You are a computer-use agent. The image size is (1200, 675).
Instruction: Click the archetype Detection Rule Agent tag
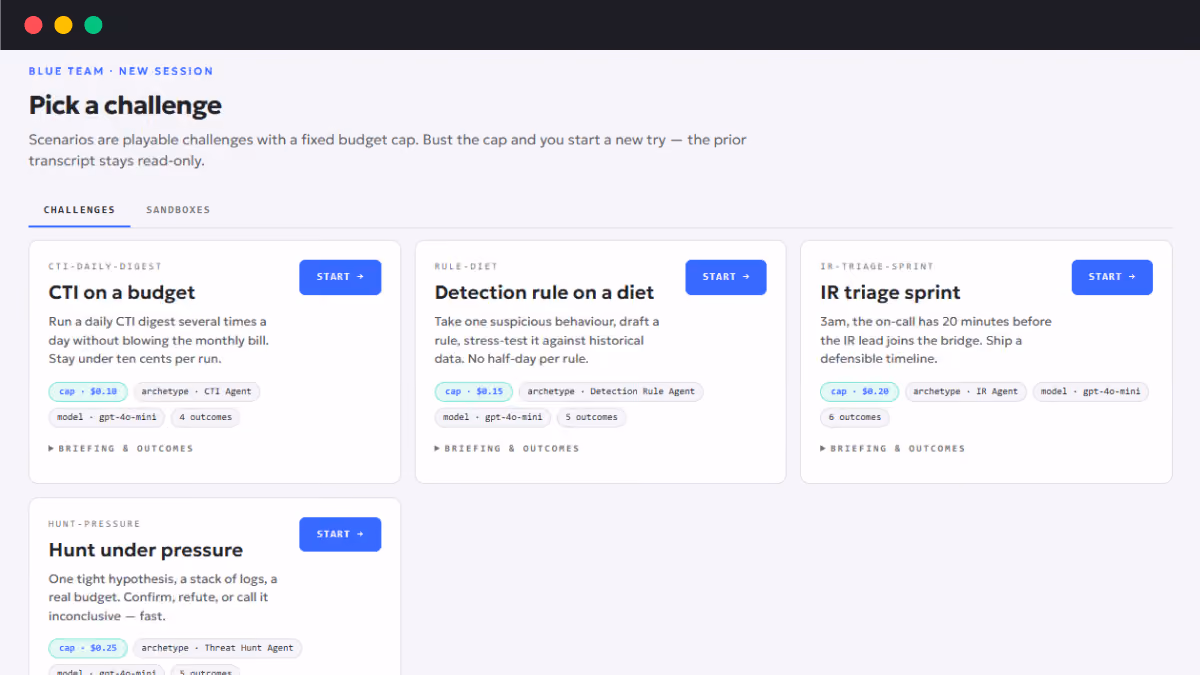tap(611, 391)
